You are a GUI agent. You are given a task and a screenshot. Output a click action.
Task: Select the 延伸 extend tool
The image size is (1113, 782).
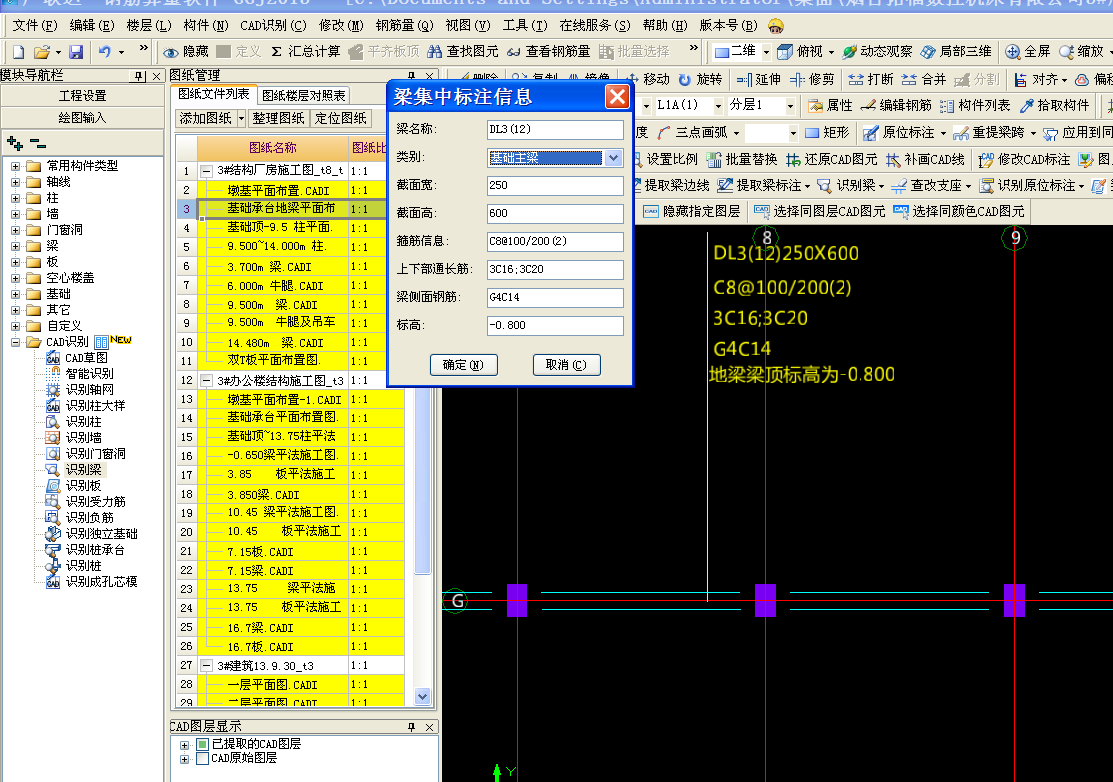759,79
